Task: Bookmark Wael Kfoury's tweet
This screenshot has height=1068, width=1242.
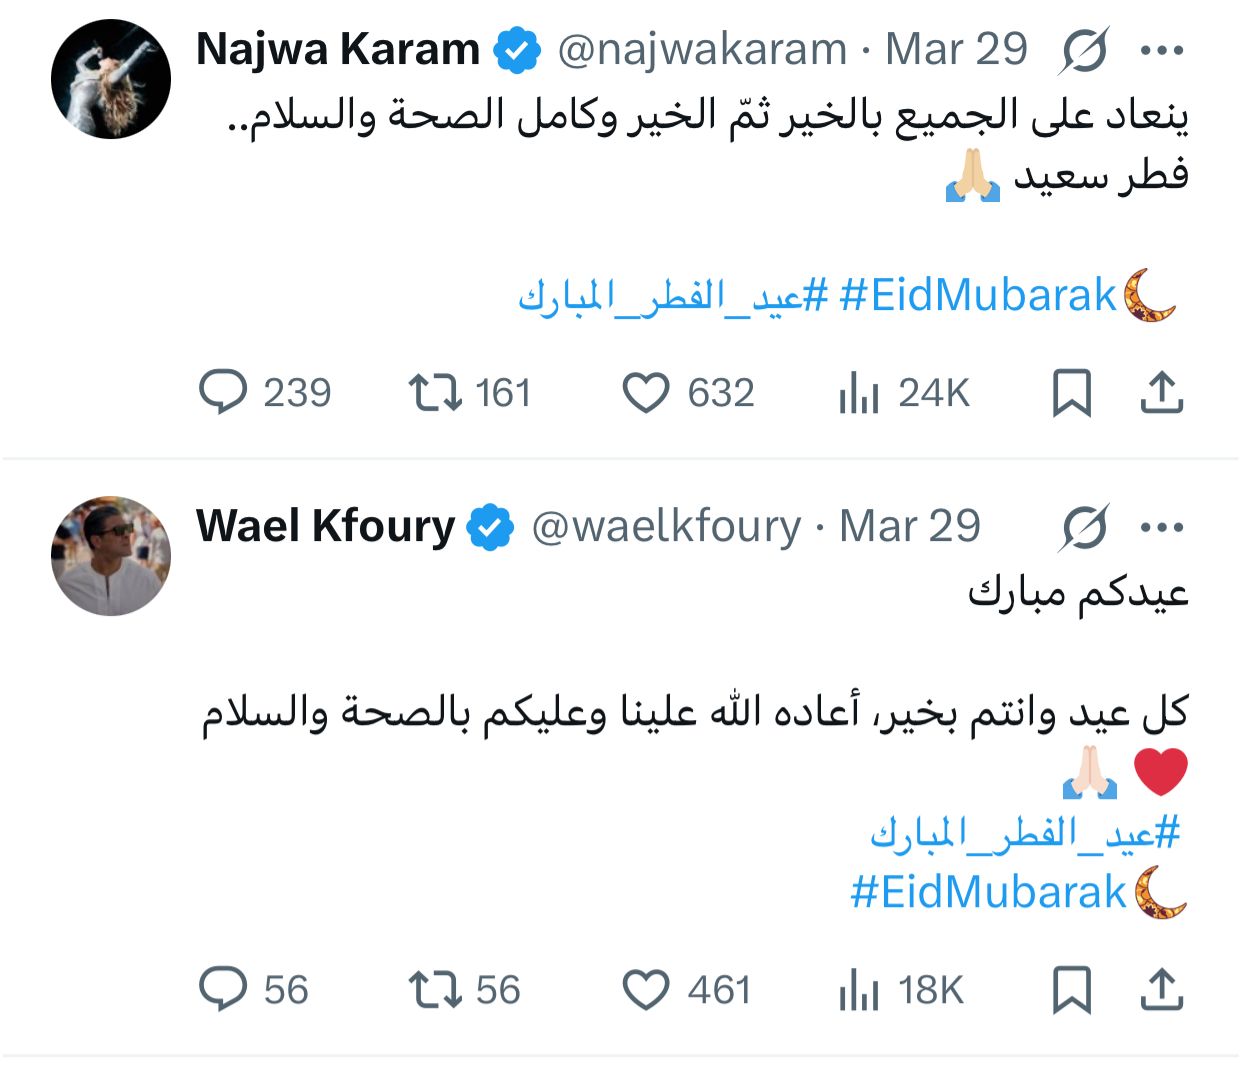Action: tap(1071, 989)
